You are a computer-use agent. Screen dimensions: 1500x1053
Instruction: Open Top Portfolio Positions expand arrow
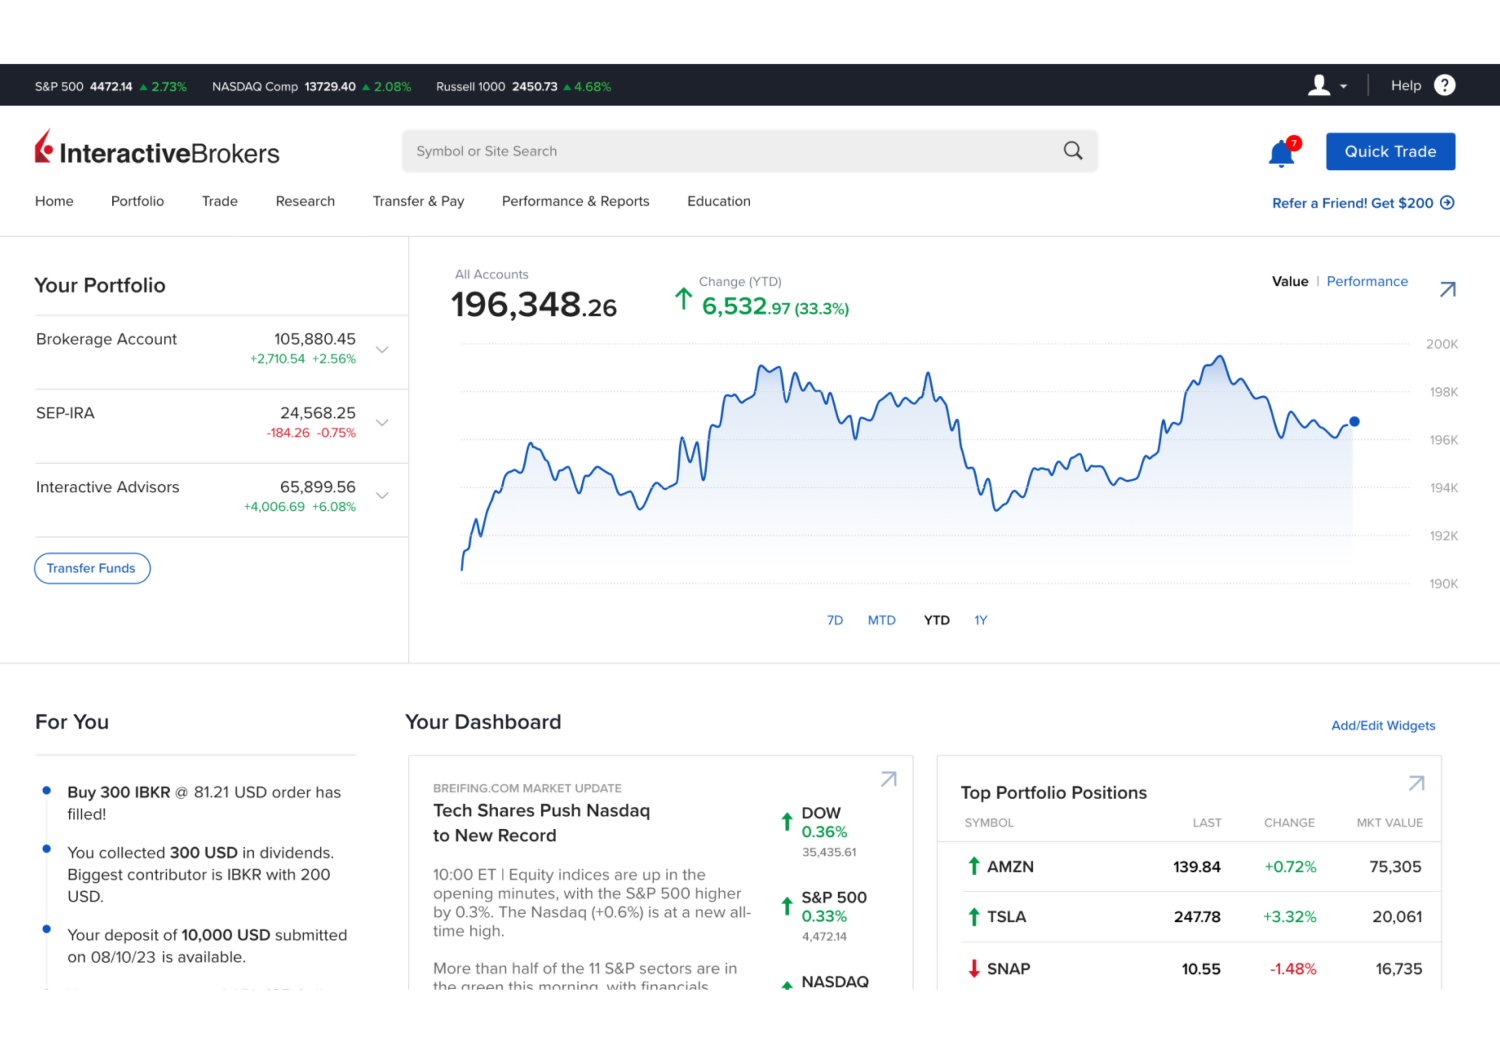pyautogui.click(x=1416, y=784)
